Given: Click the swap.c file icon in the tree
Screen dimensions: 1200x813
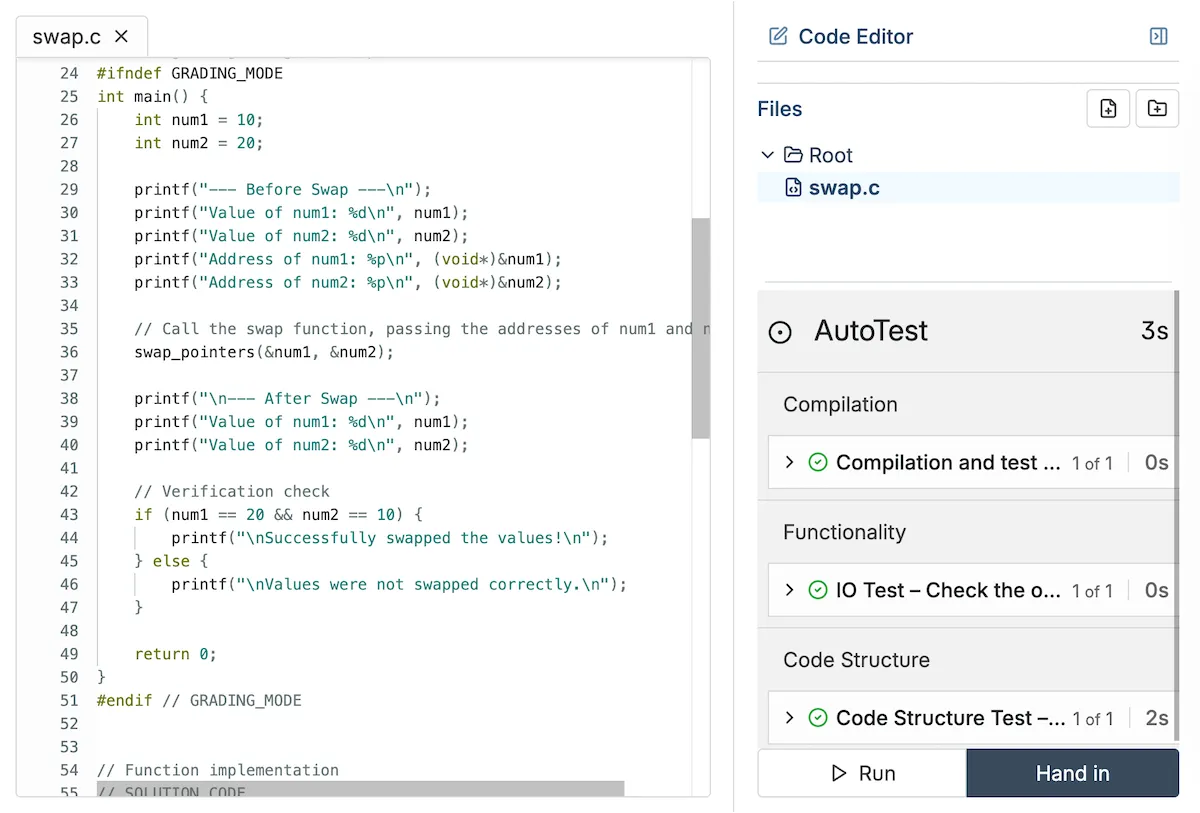Looking at the screenshot, I should tap(794, 187).
